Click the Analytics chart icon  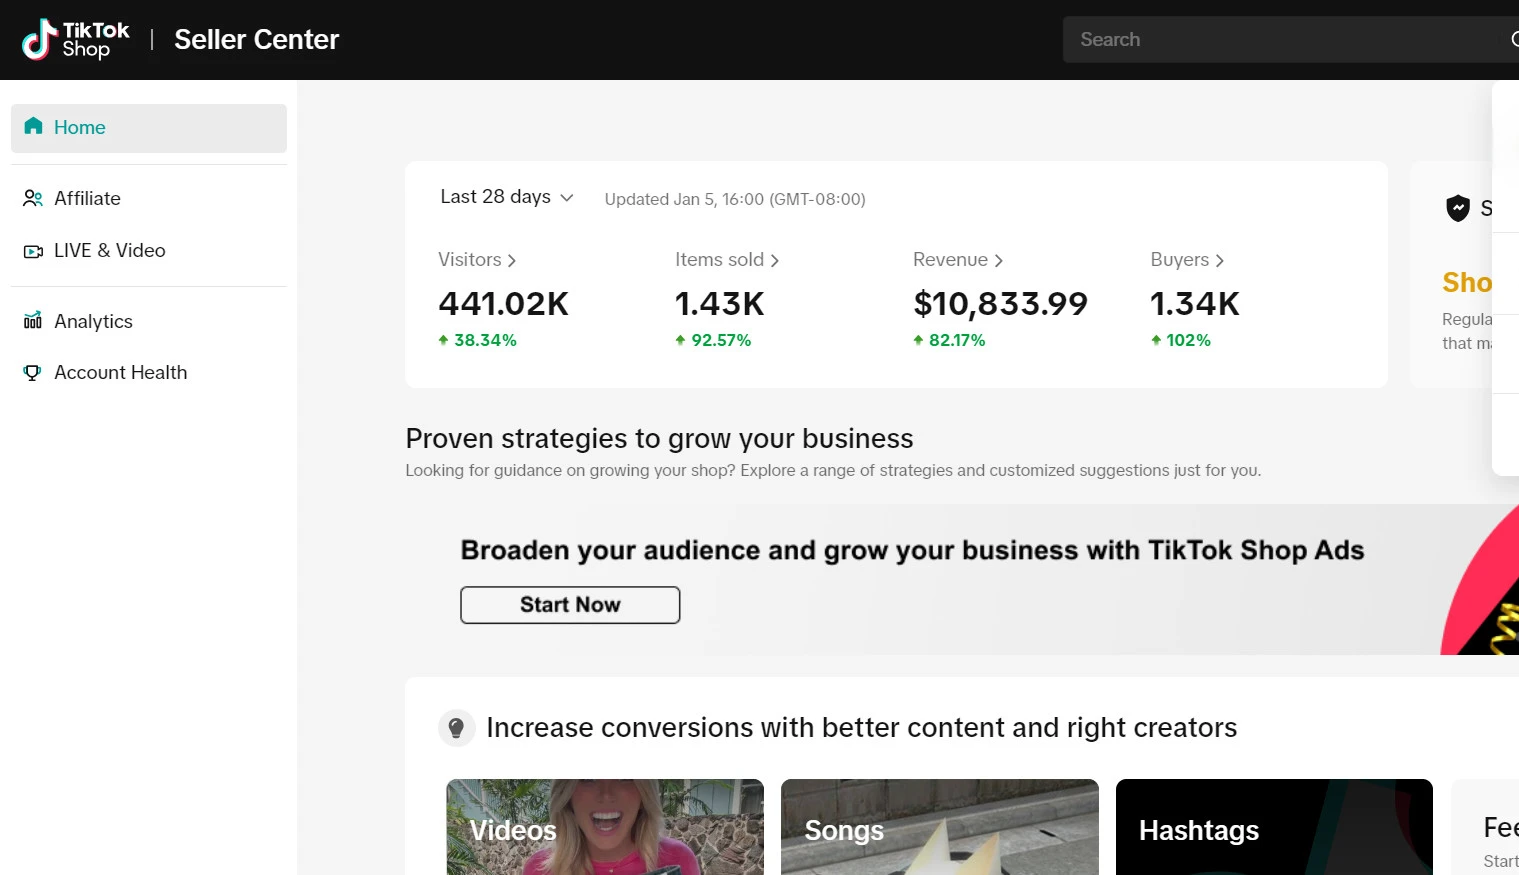[33, 320]
